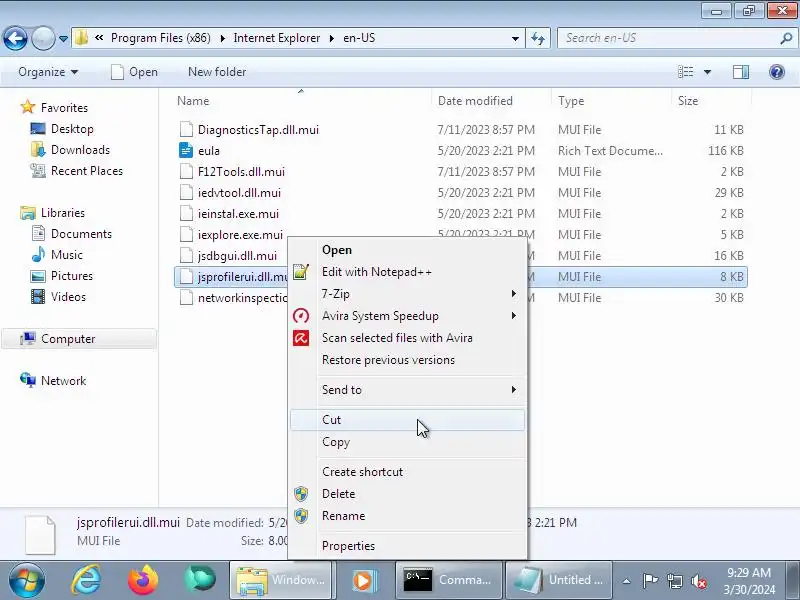The image size is (800, 600).
Task: Click the search magnifier icon
Action: coord(786,38)
